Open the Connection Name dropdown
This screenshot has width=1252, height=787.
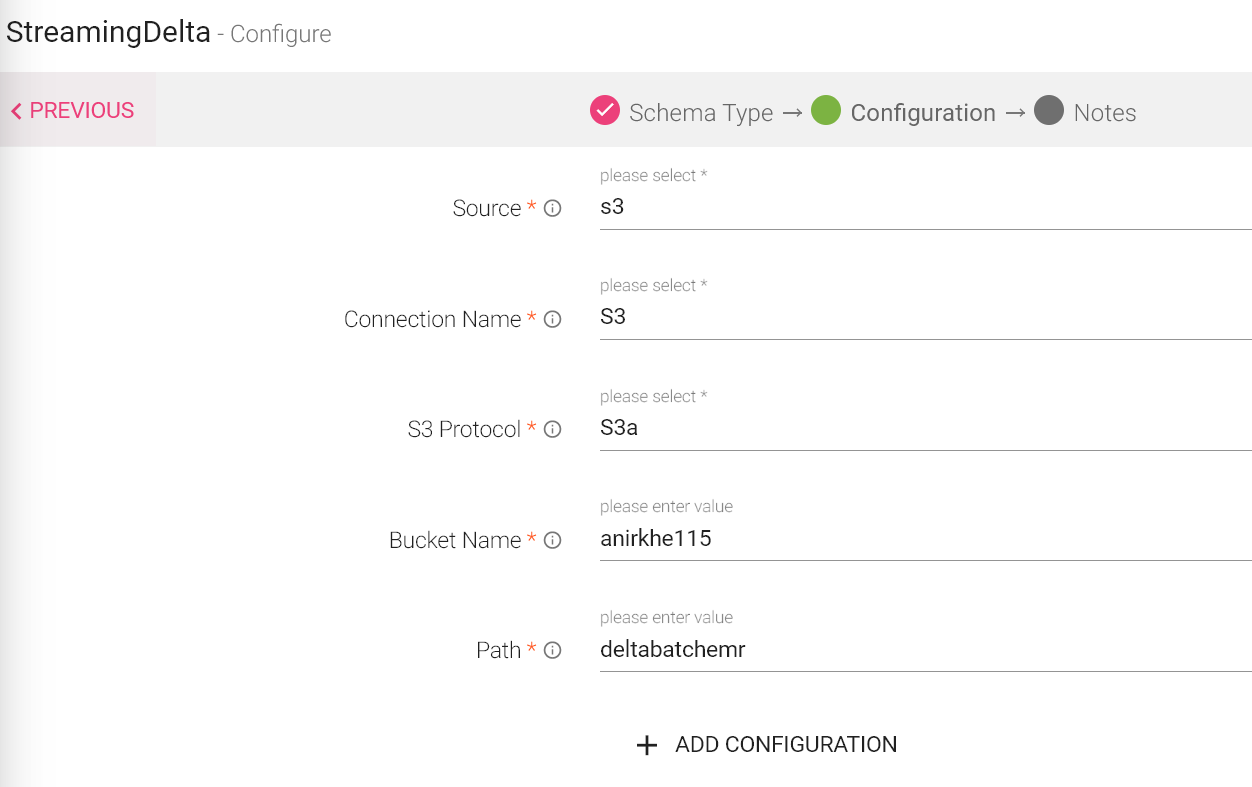924,318
